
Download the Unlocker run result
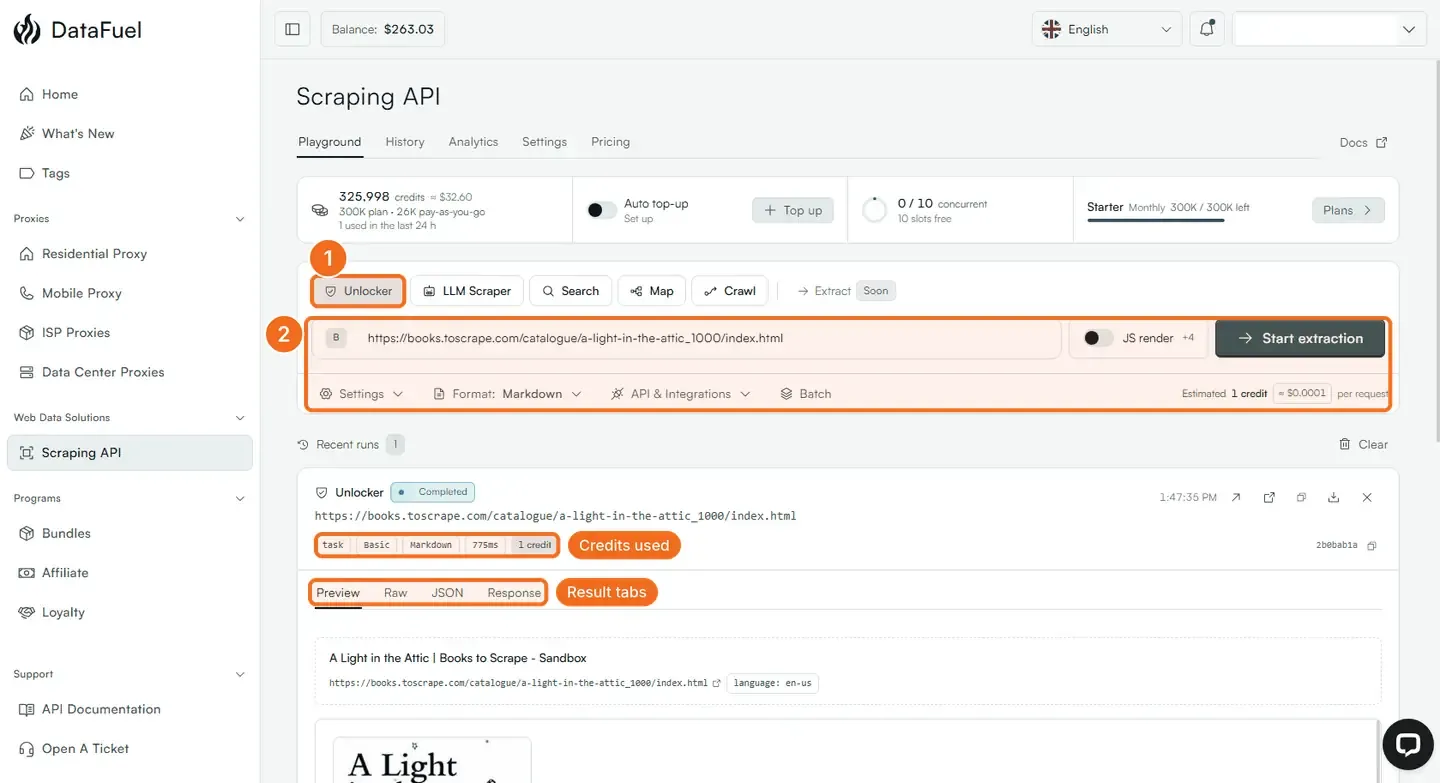click(x=1334, y=497)
